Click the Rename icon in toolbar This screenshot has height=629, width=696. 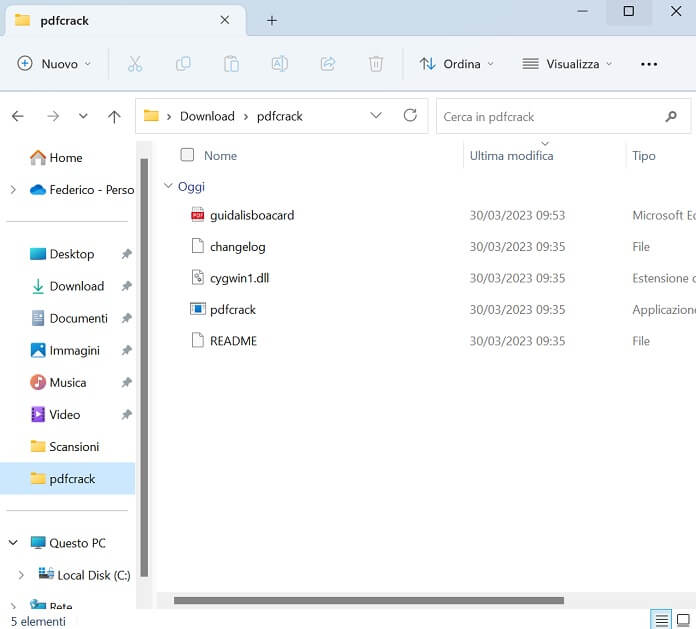coord(280,64)
